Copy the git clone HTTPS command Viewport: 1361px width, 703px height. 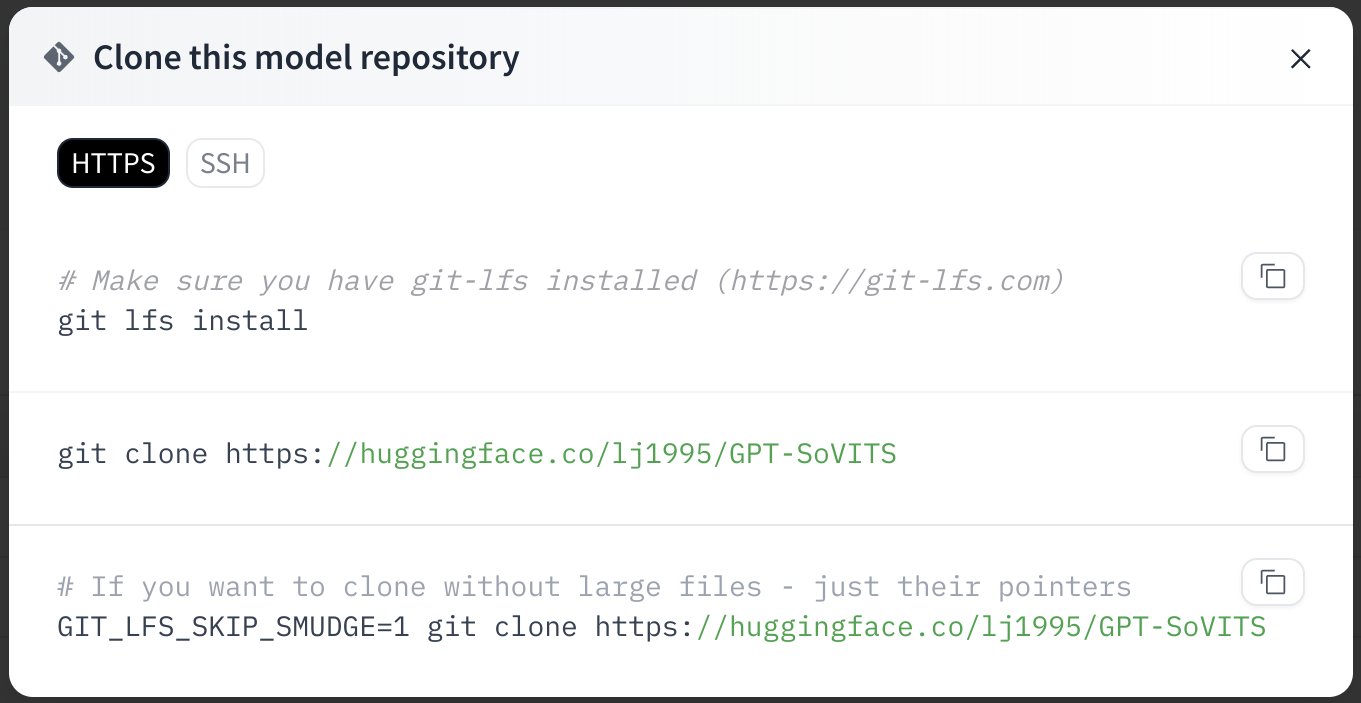1272,449
